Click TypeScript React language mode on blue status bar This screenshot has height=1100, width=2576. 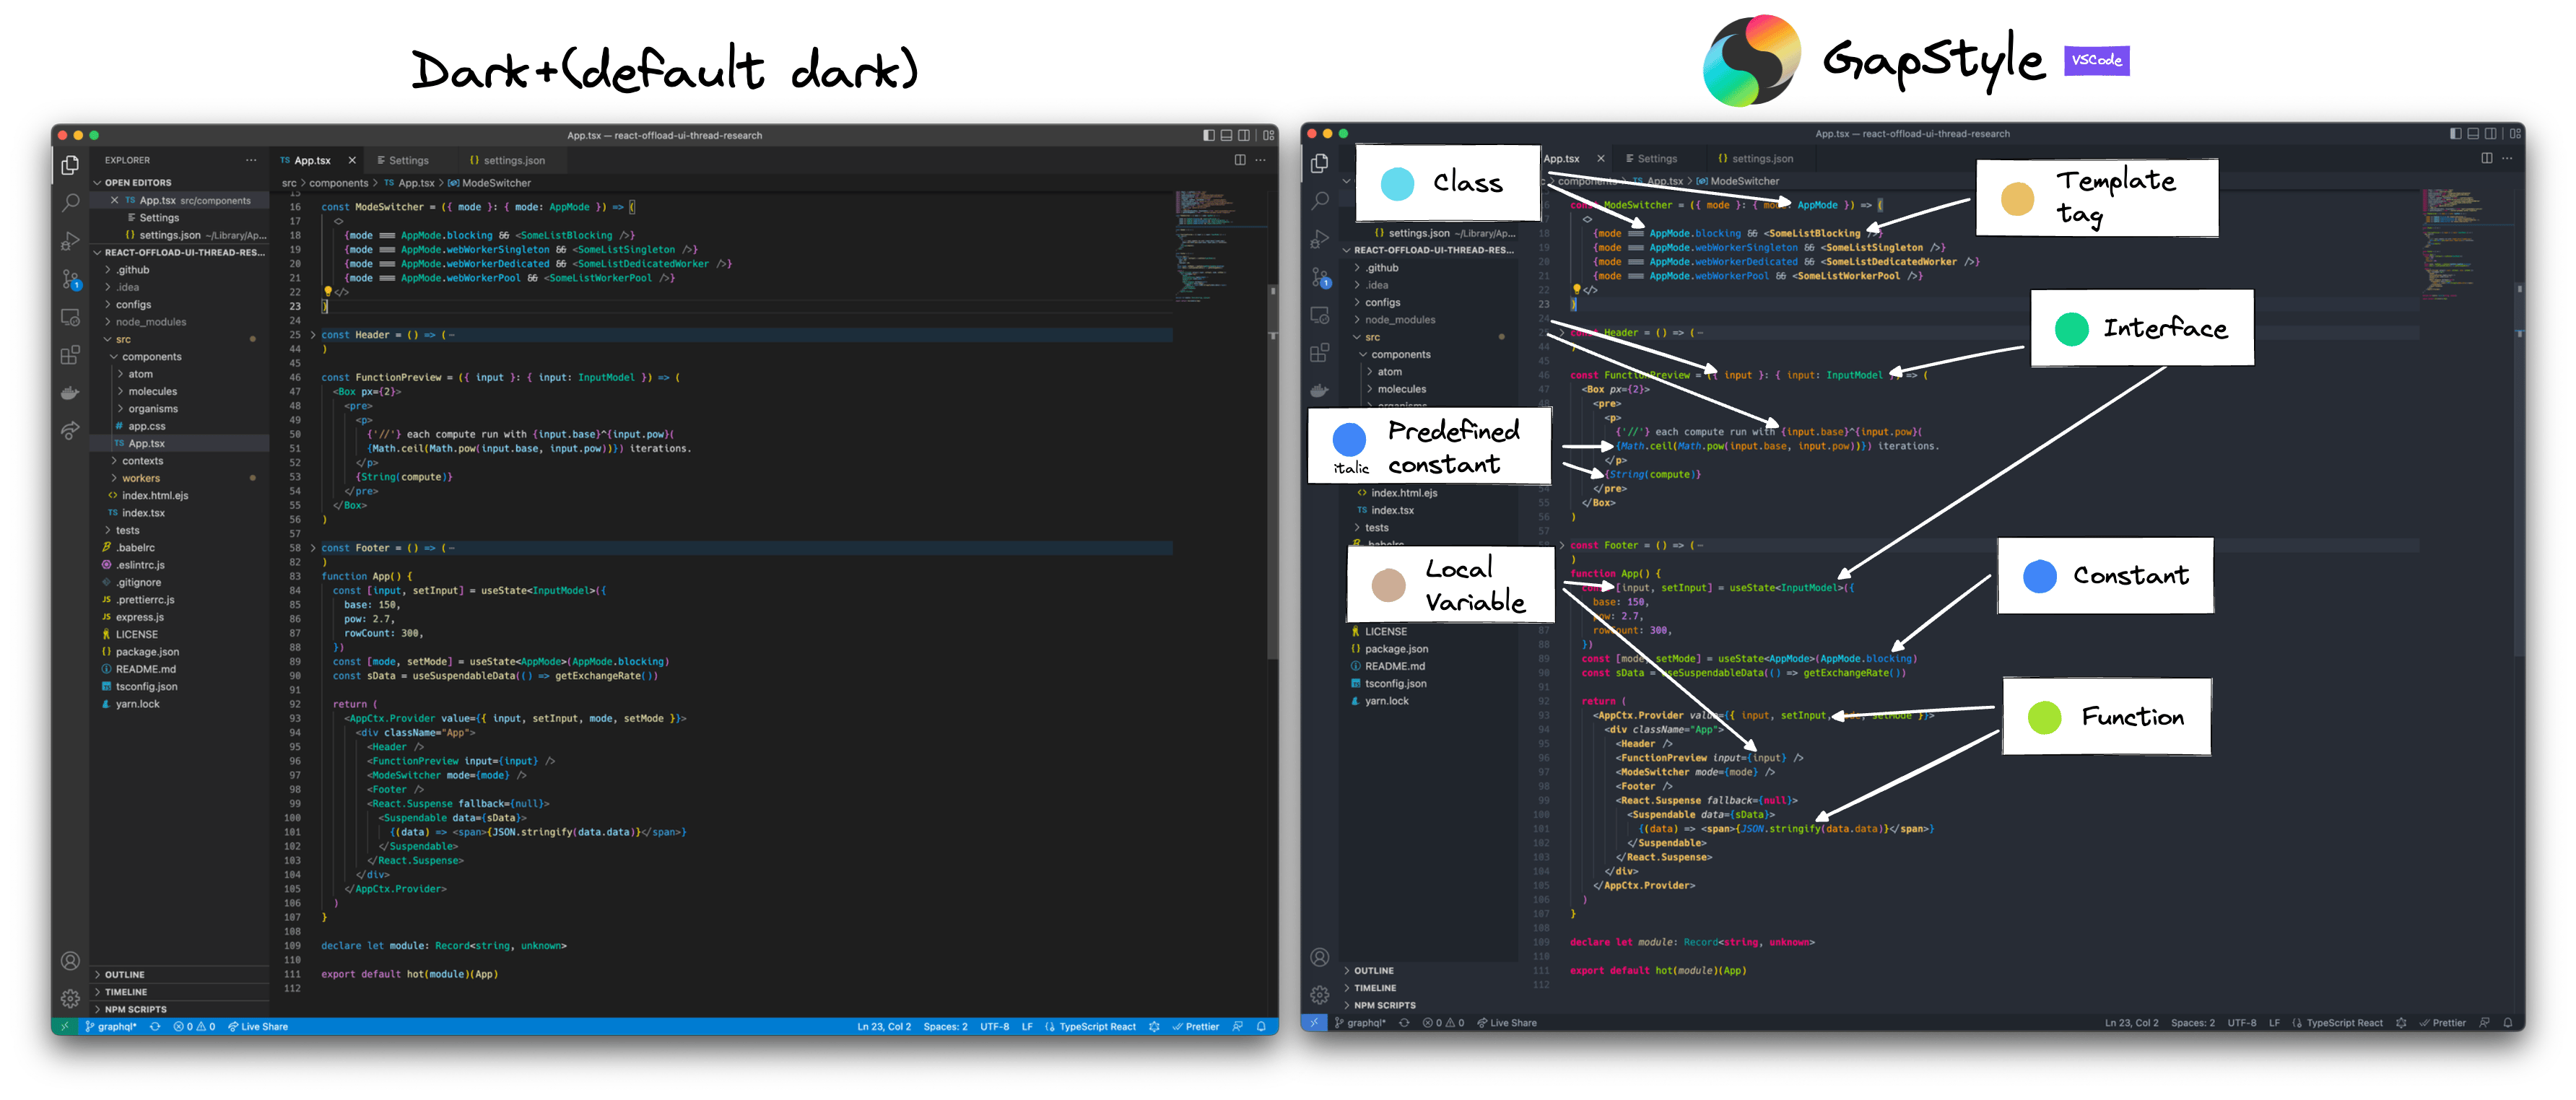pos(1097,1026)
